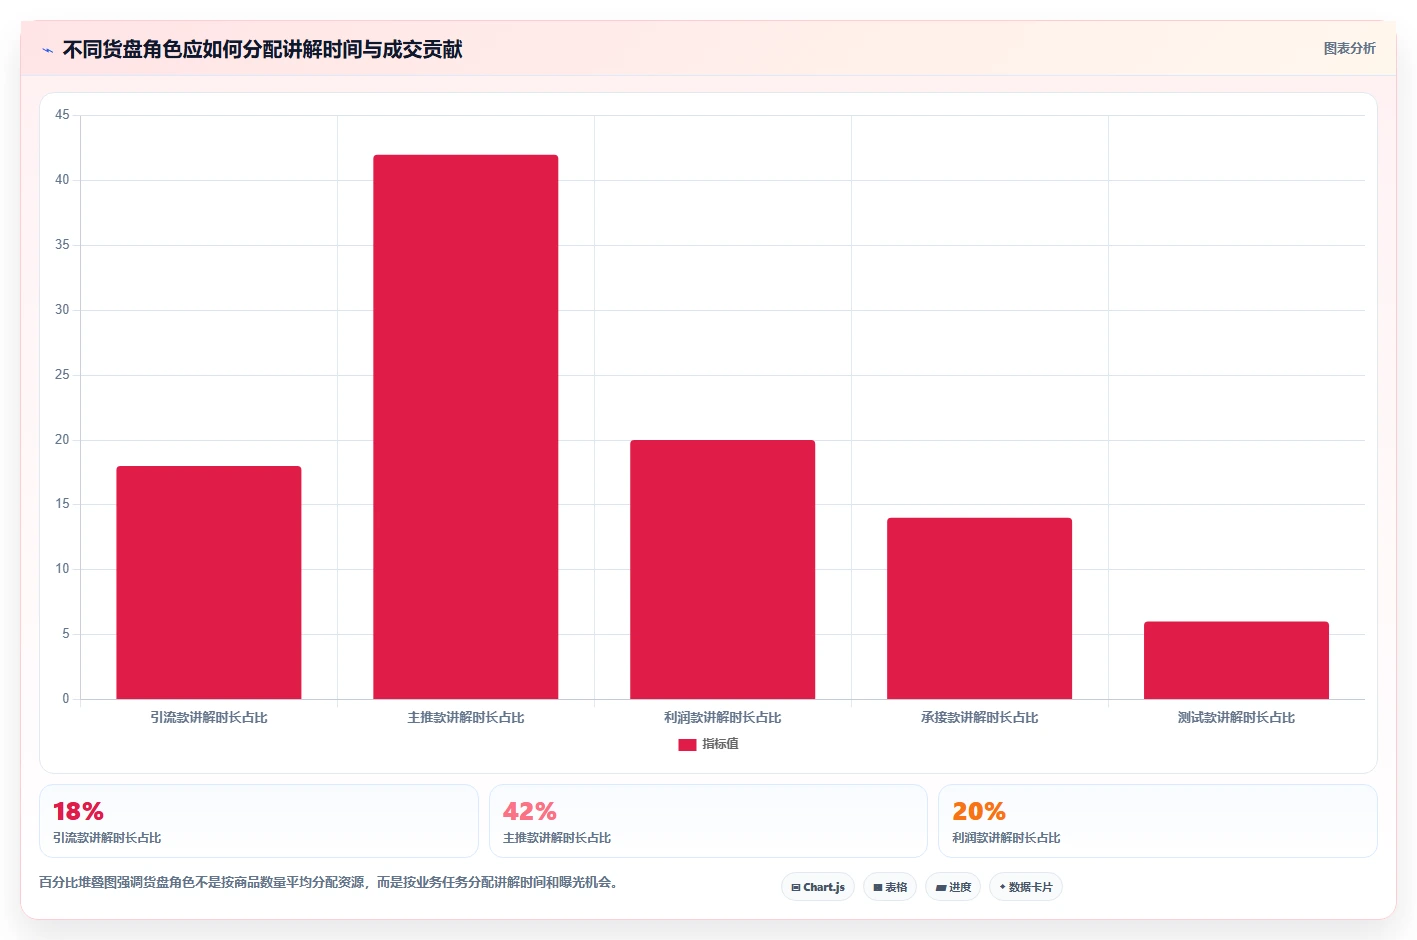
Task: Click the y-axis value 20
Action: point(62,440)
